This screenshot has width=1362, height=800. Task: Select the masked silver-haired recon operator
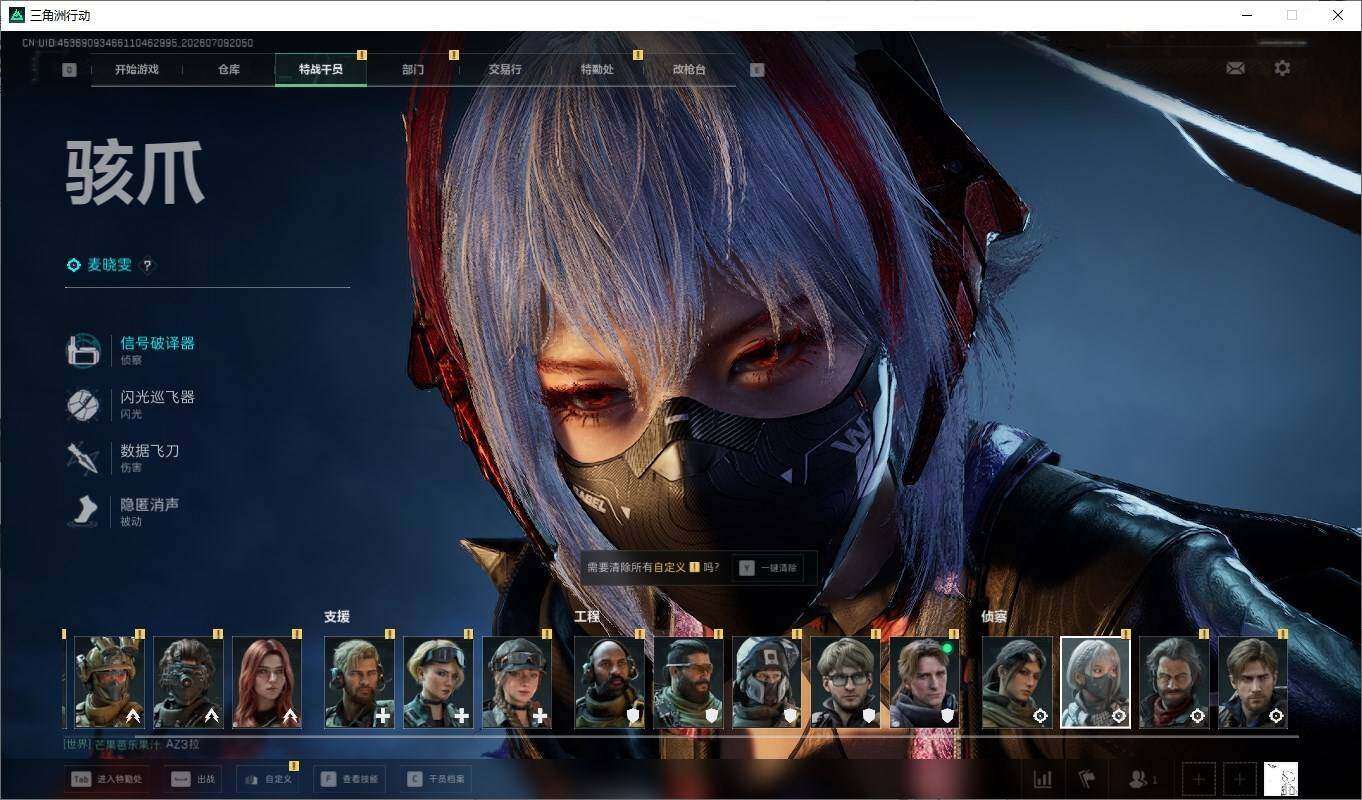(1096, 683)
